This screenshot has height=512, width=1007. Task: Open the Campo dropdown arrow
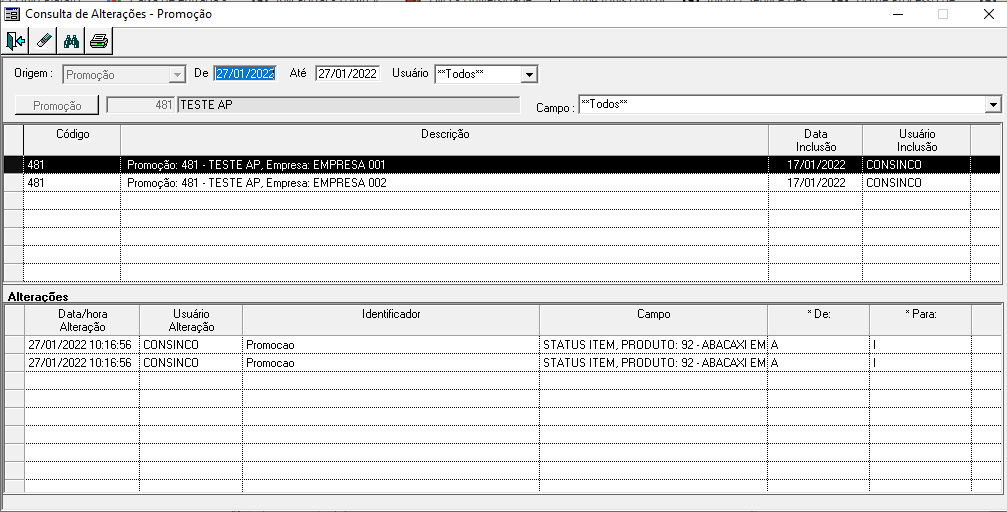(x=993, y=104)
